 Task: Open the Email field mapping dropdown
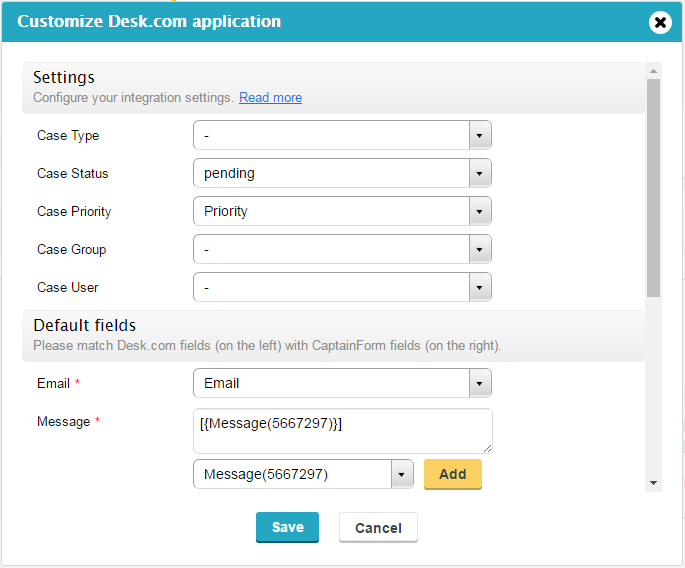click(342, 383)
